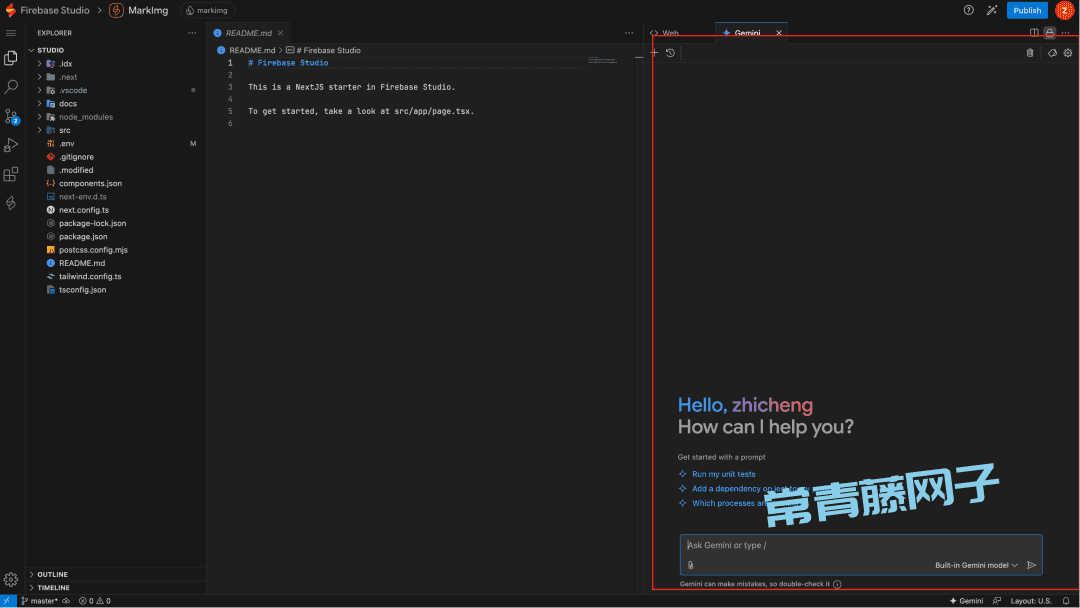The width and height of the screenshot is (1080, 608).
Task: Open Explorer views and more actions menu
Action: [x=192, y=32]
